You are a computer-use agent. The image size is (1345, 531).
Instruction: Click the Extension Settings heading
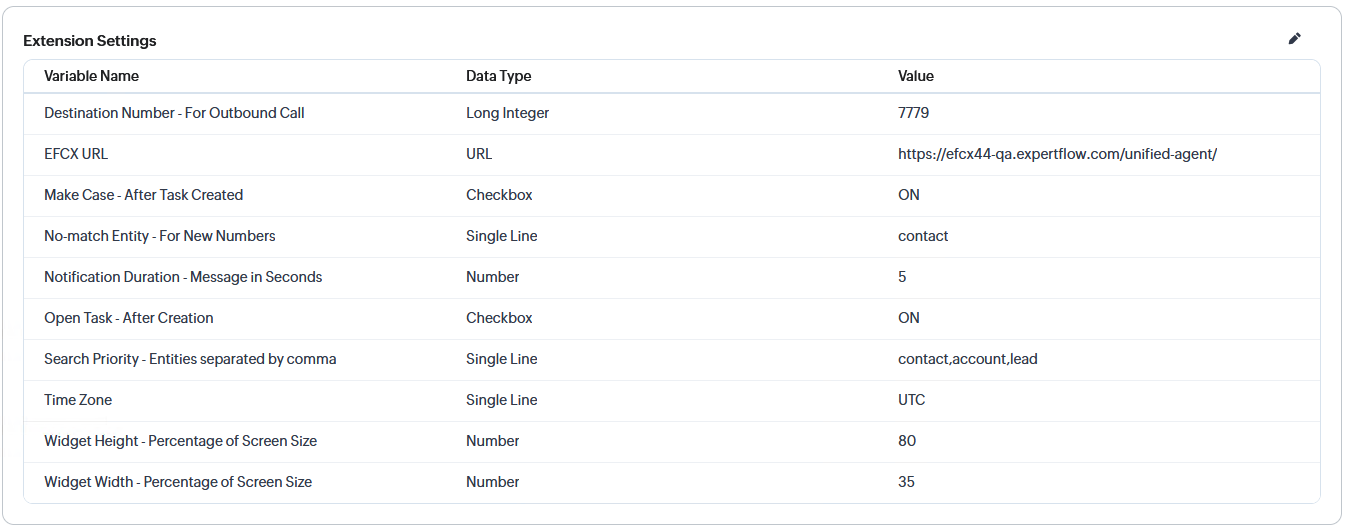coord(90,41)
